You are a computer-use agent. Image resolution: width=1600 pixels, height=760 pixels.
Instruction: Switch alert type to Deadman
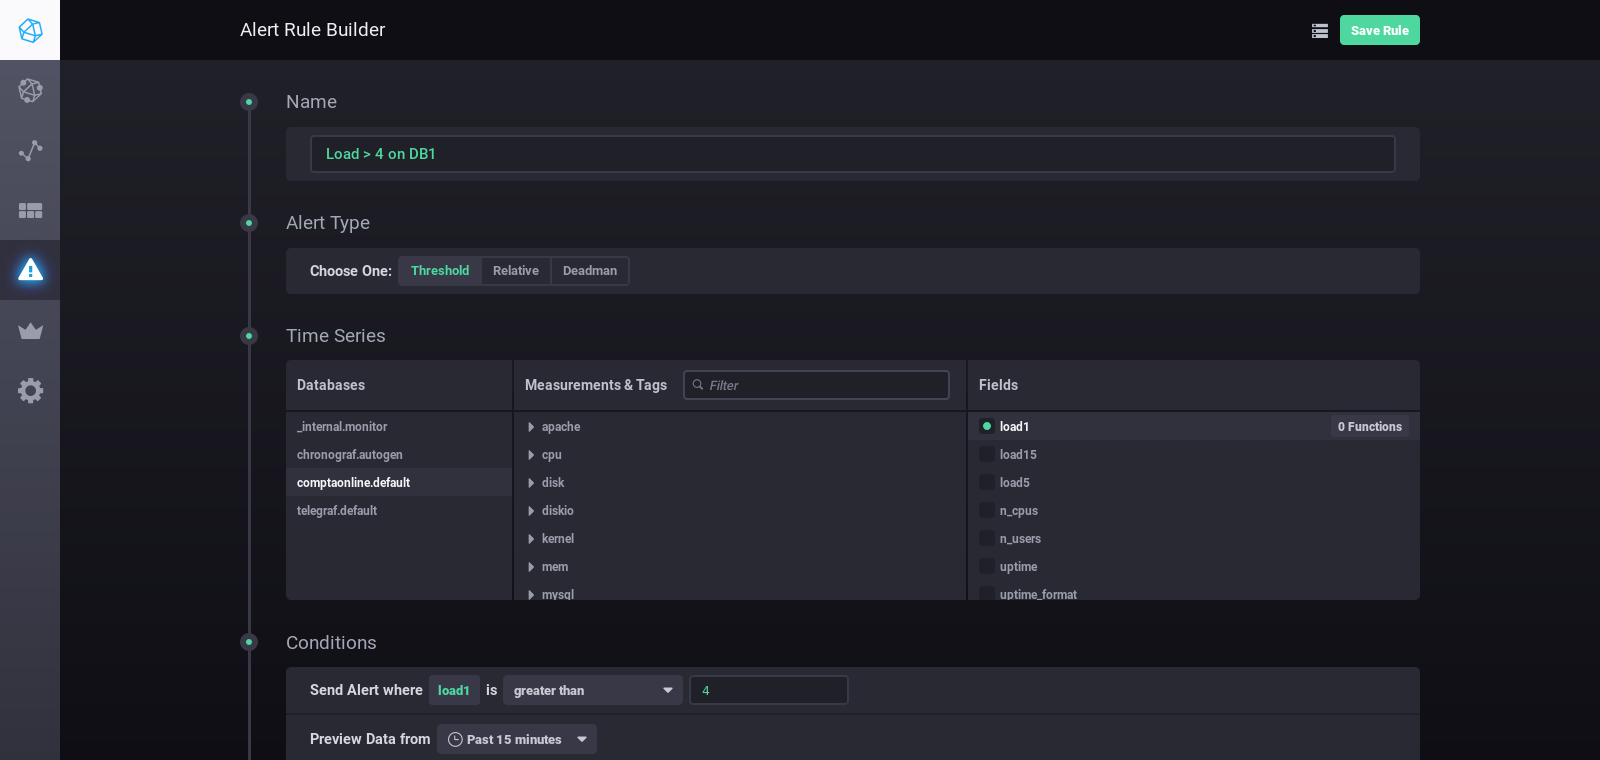pyautogui.click(x=589, y=271)
